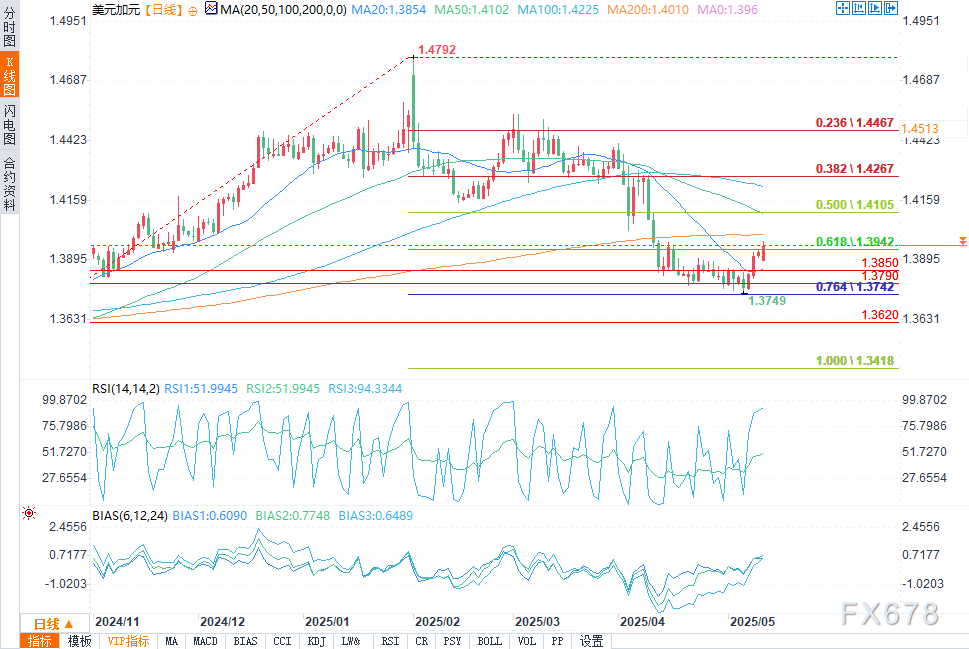This screenshot has height=649, width=969.
Task: Toggle the KDJ indicator
Action: tap(316, 641)
